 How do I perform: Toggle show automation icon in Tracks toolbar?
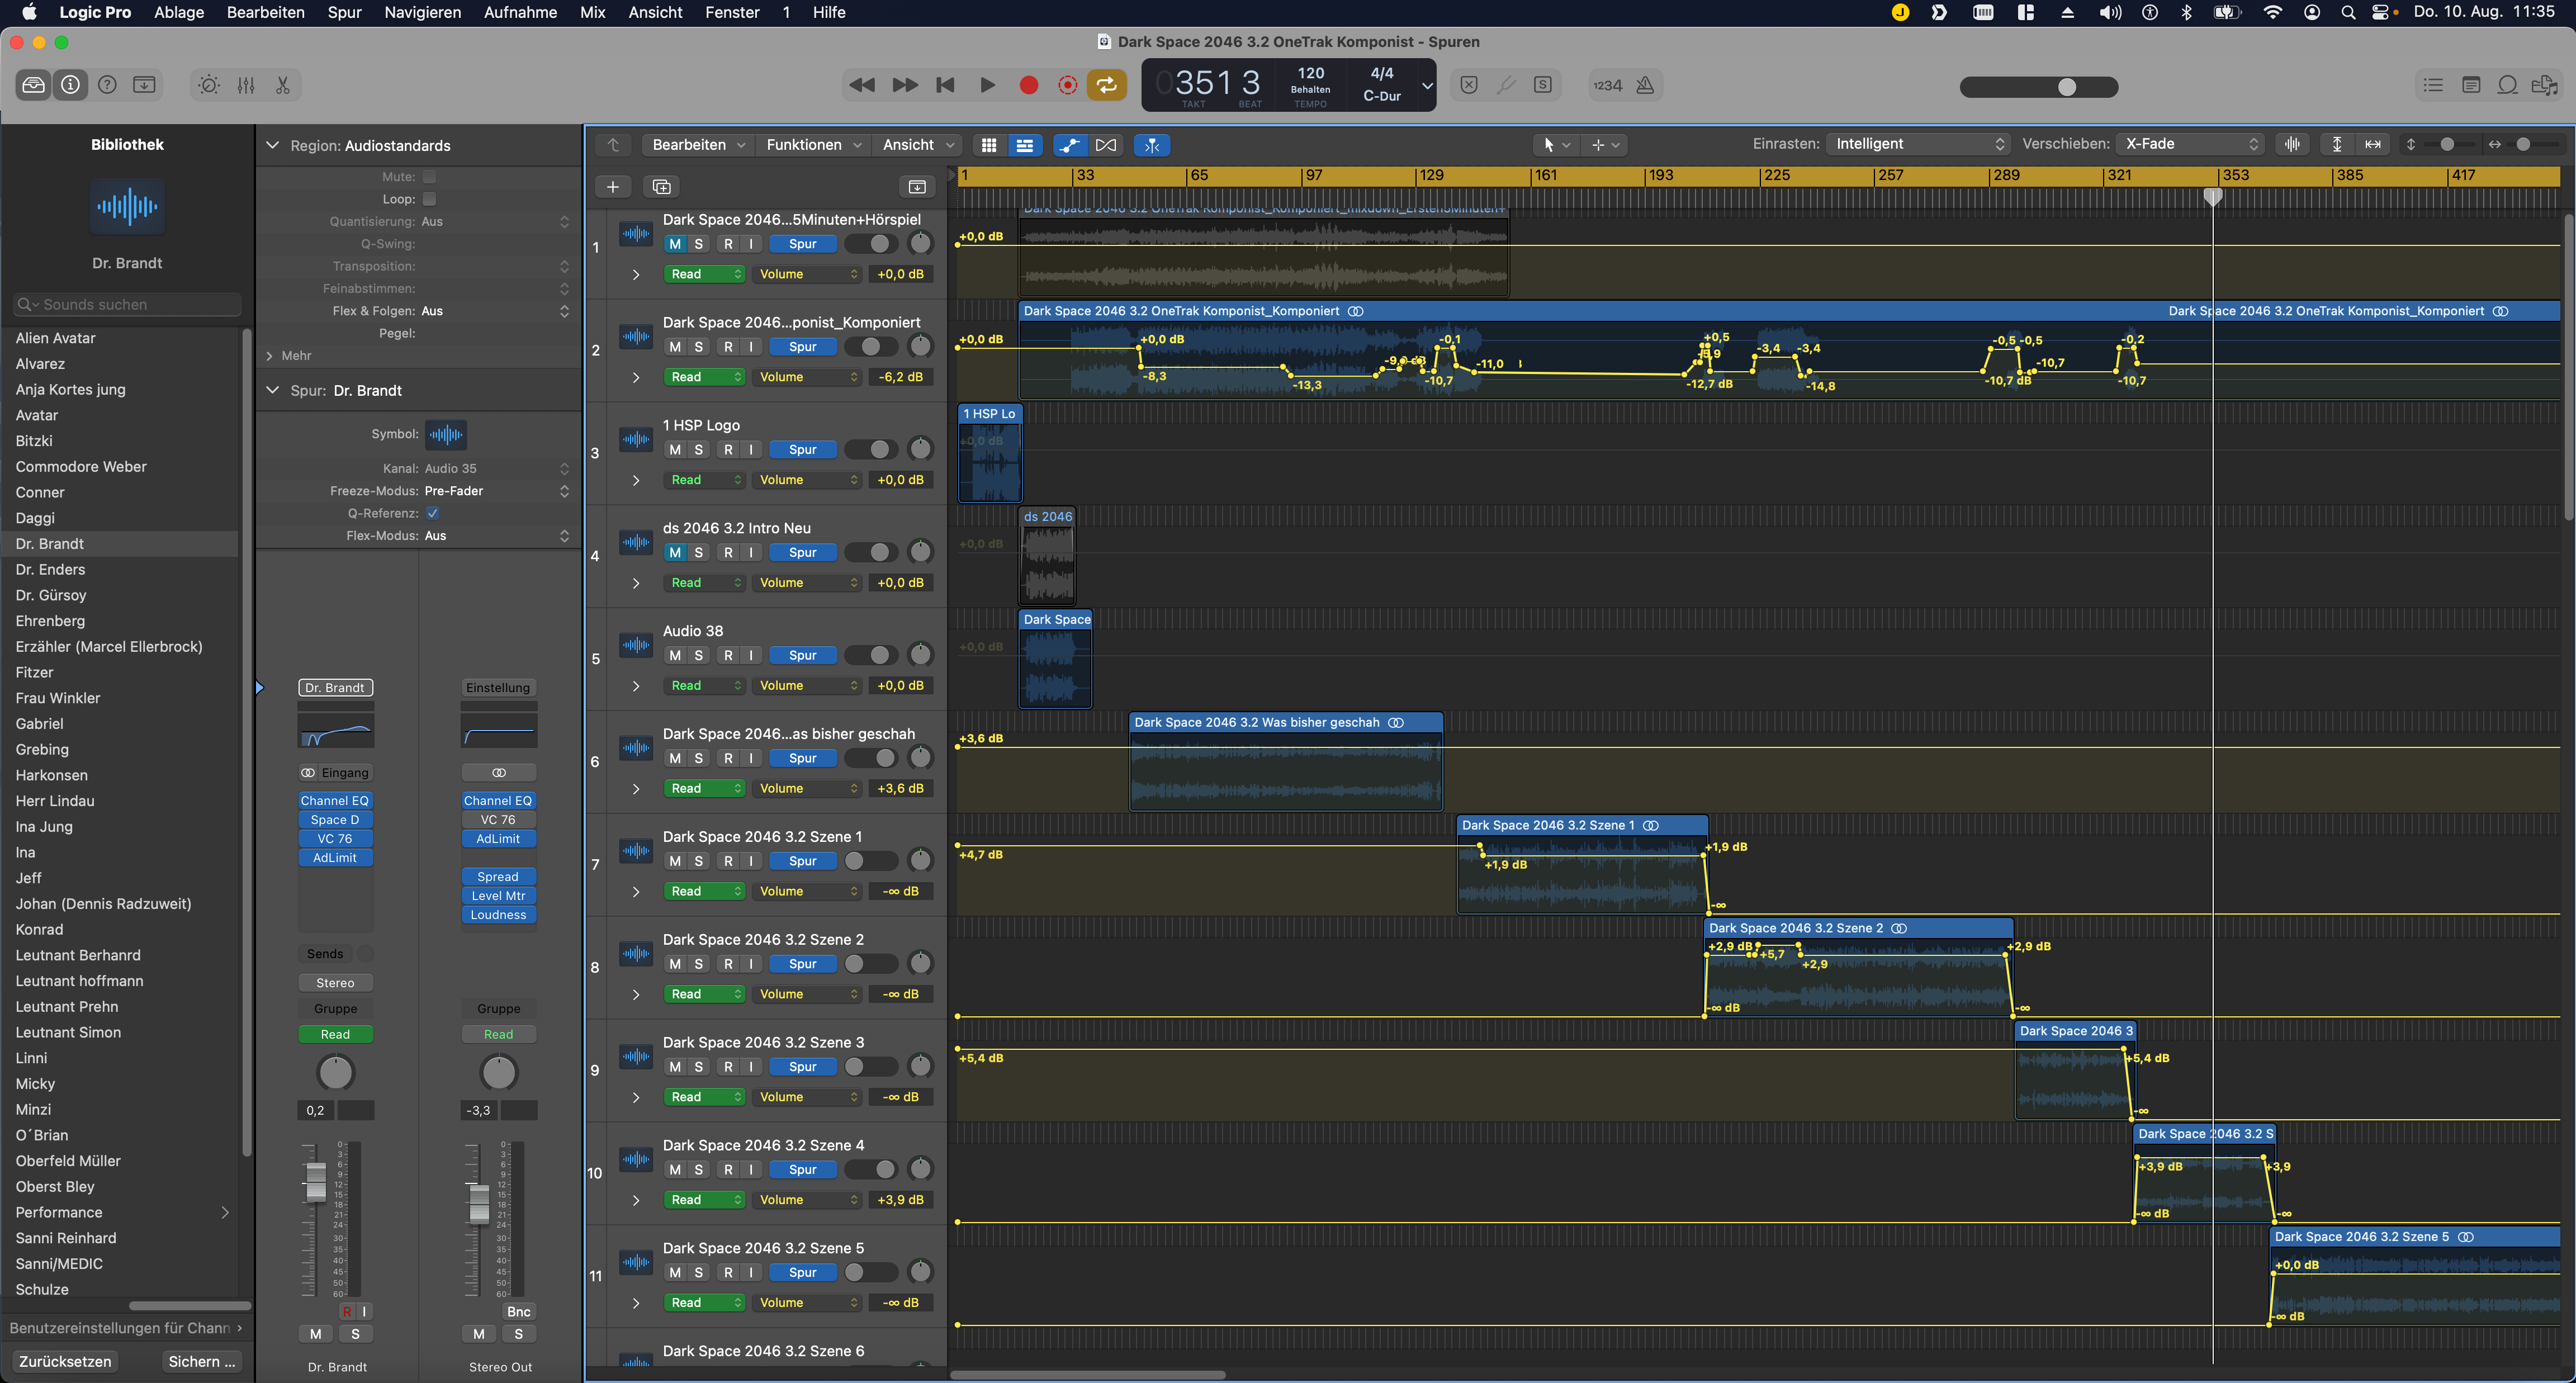1069,145
